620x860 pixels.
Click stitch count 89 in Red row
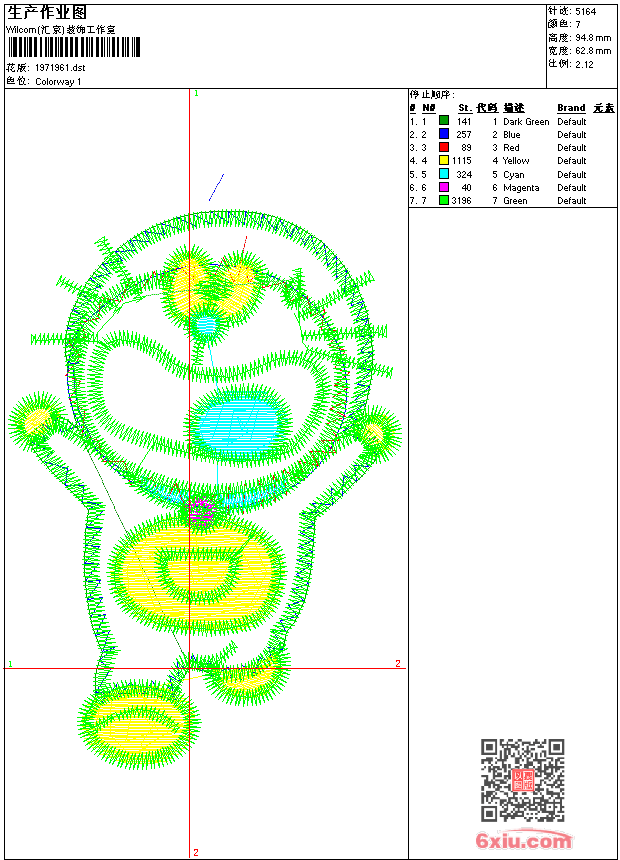click(x=466, y=148)
